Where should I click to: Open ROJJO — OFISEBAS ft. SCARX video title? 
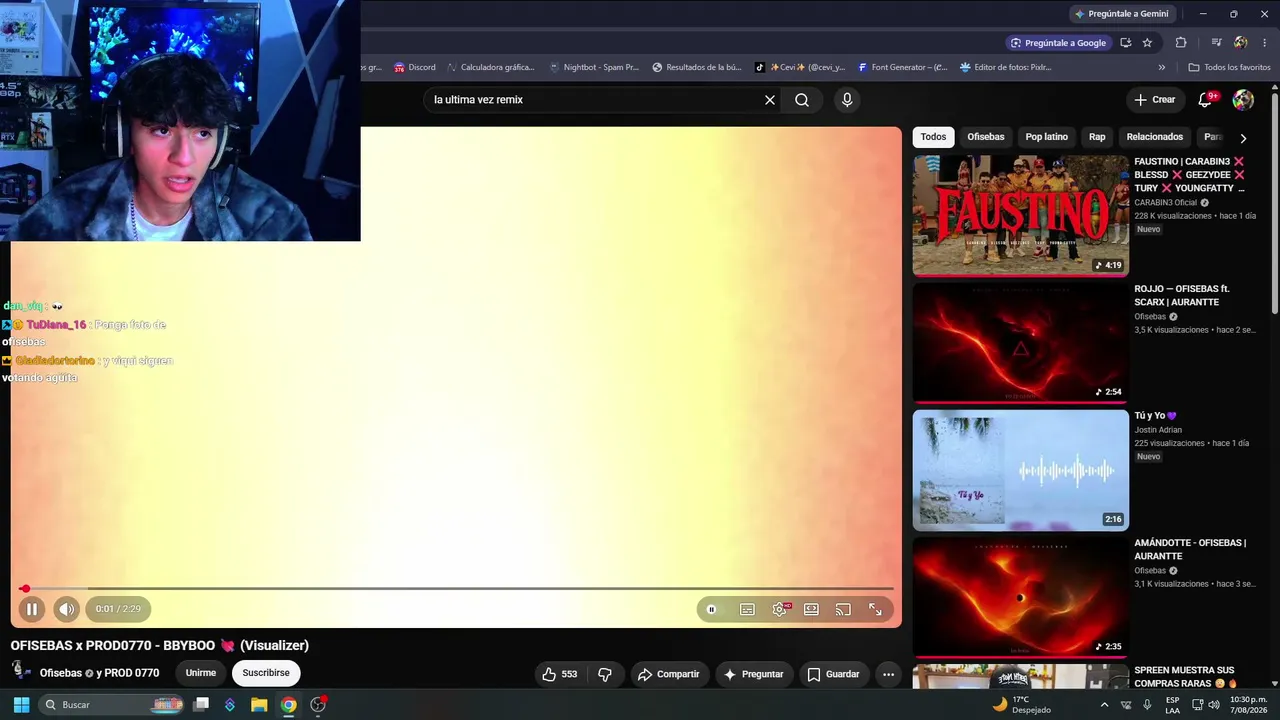click(x=1182, y=295)
